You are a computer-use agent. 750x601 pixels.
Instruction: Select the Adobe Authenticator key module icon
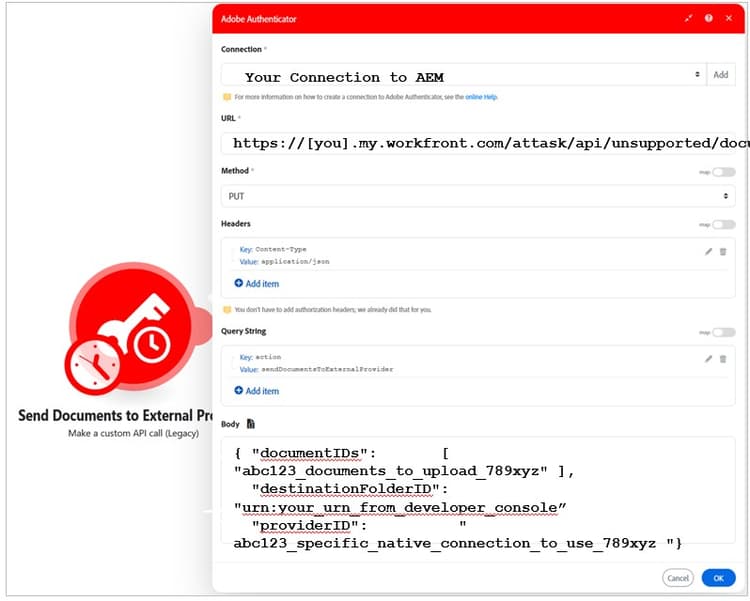tap(133, 327)
